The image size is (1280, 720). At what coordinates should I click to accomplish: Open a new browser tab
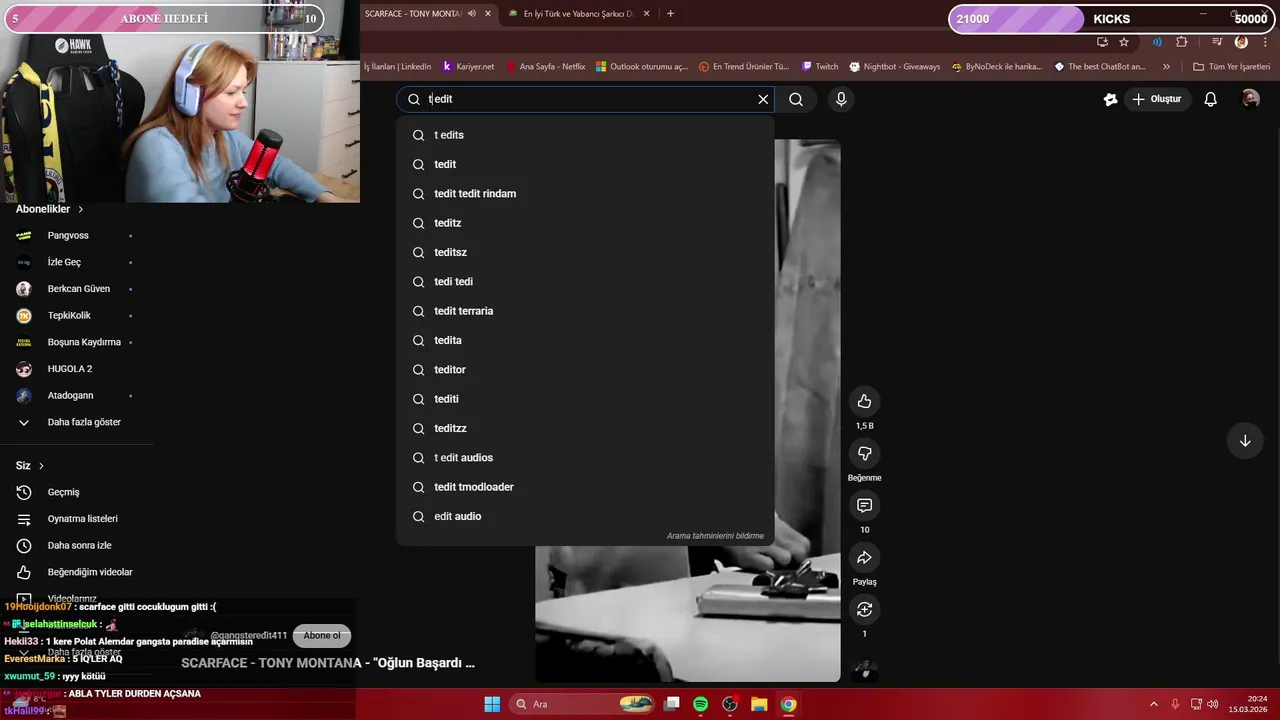(x=670, y=14)
